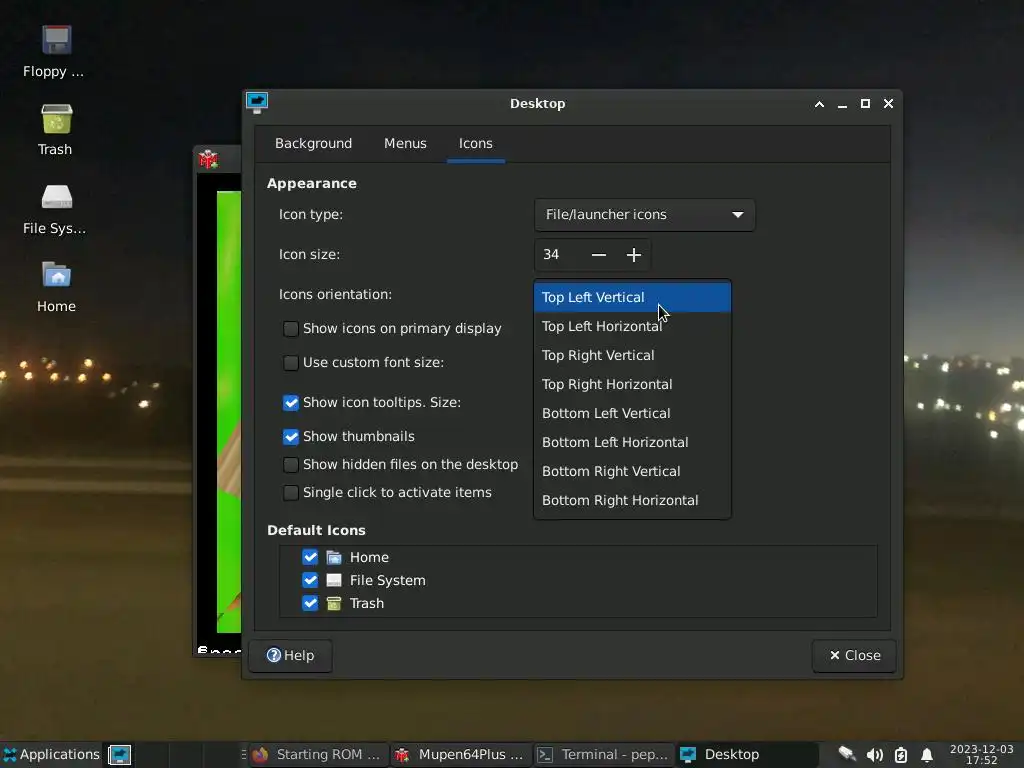1024x768 pixels.
Task: Uncheck the File System default icon checkbox
Action: tap(310, 580)
